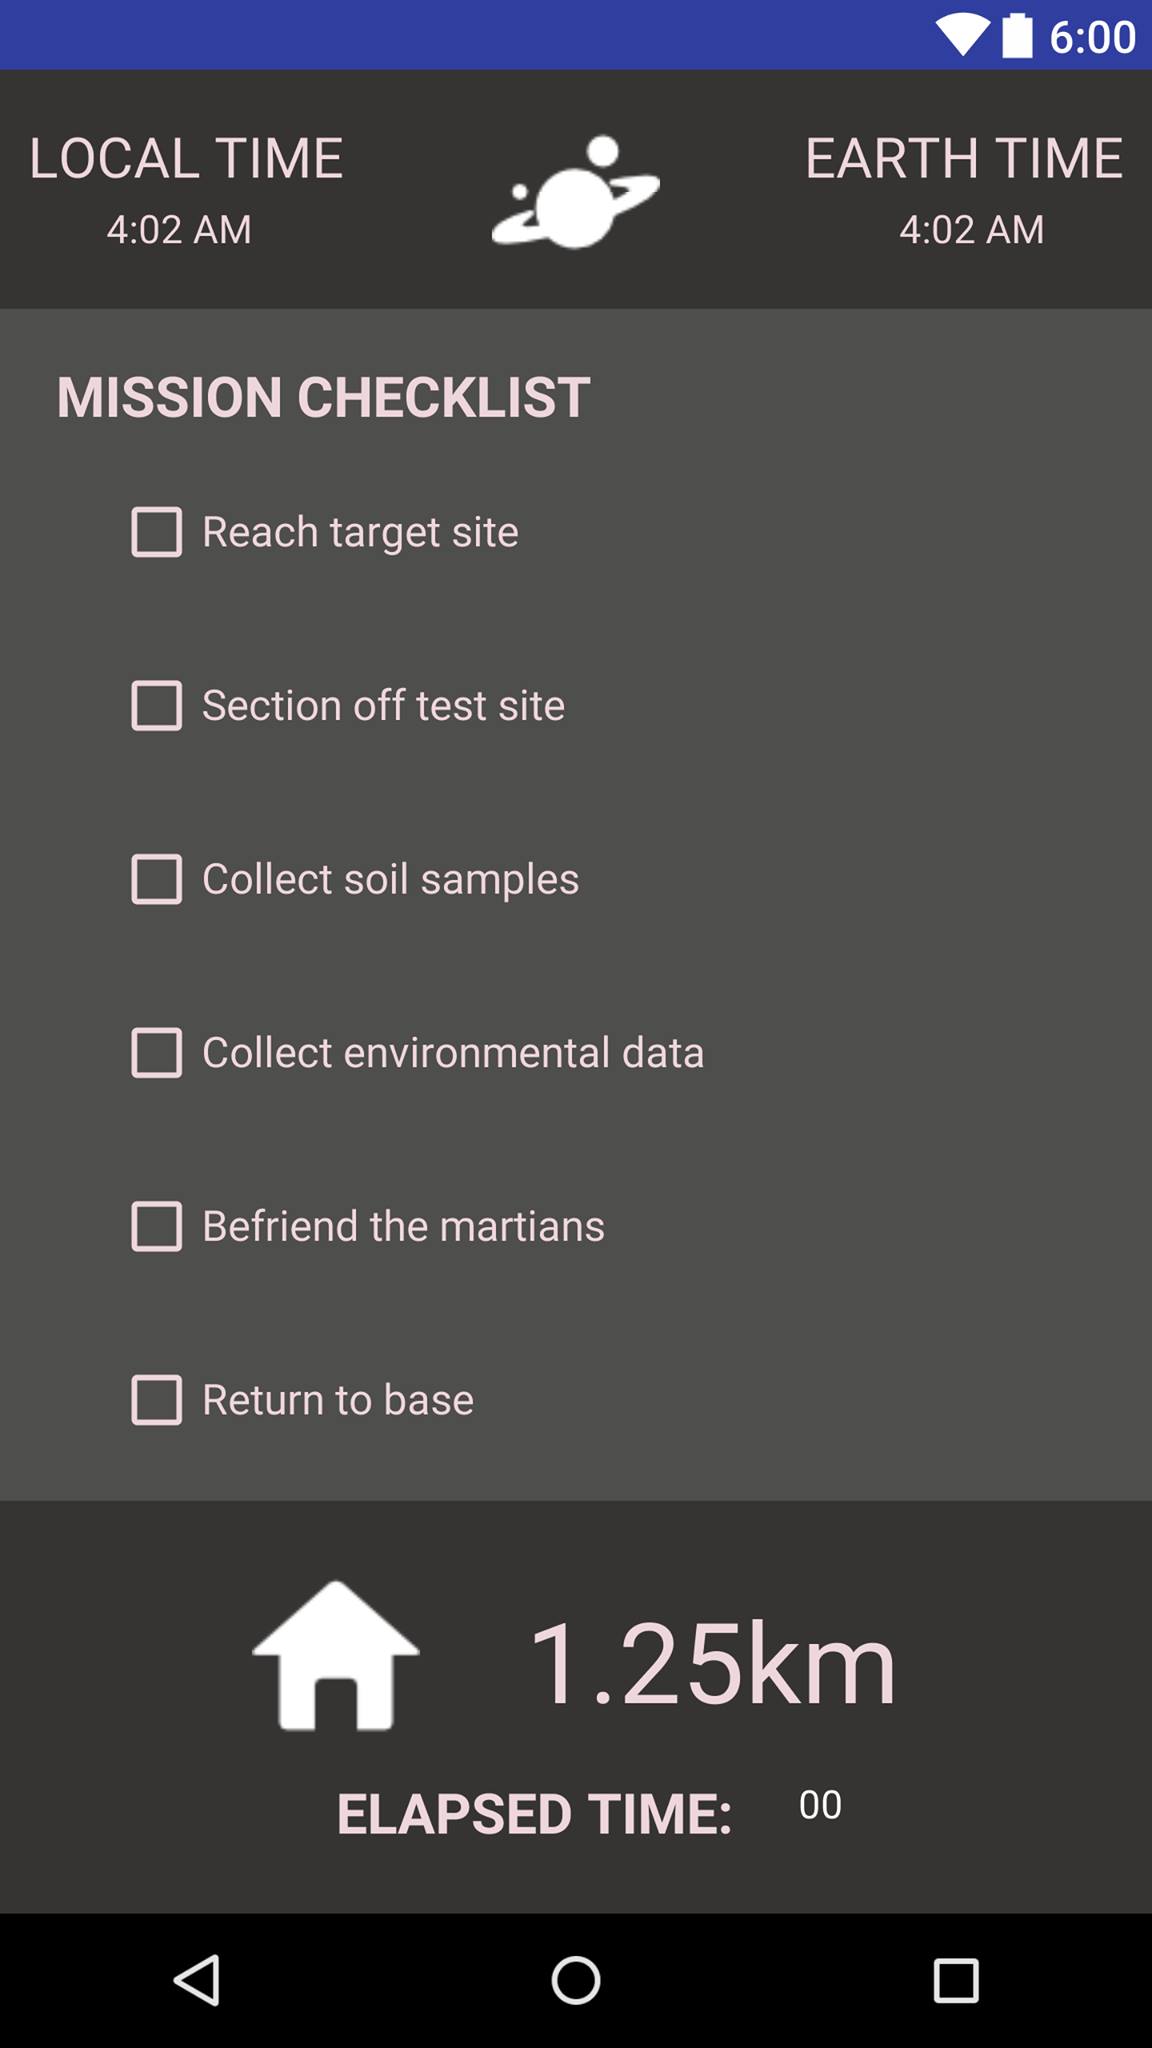Tap the MISSION CHECKLIST heading

click(323, 397)
